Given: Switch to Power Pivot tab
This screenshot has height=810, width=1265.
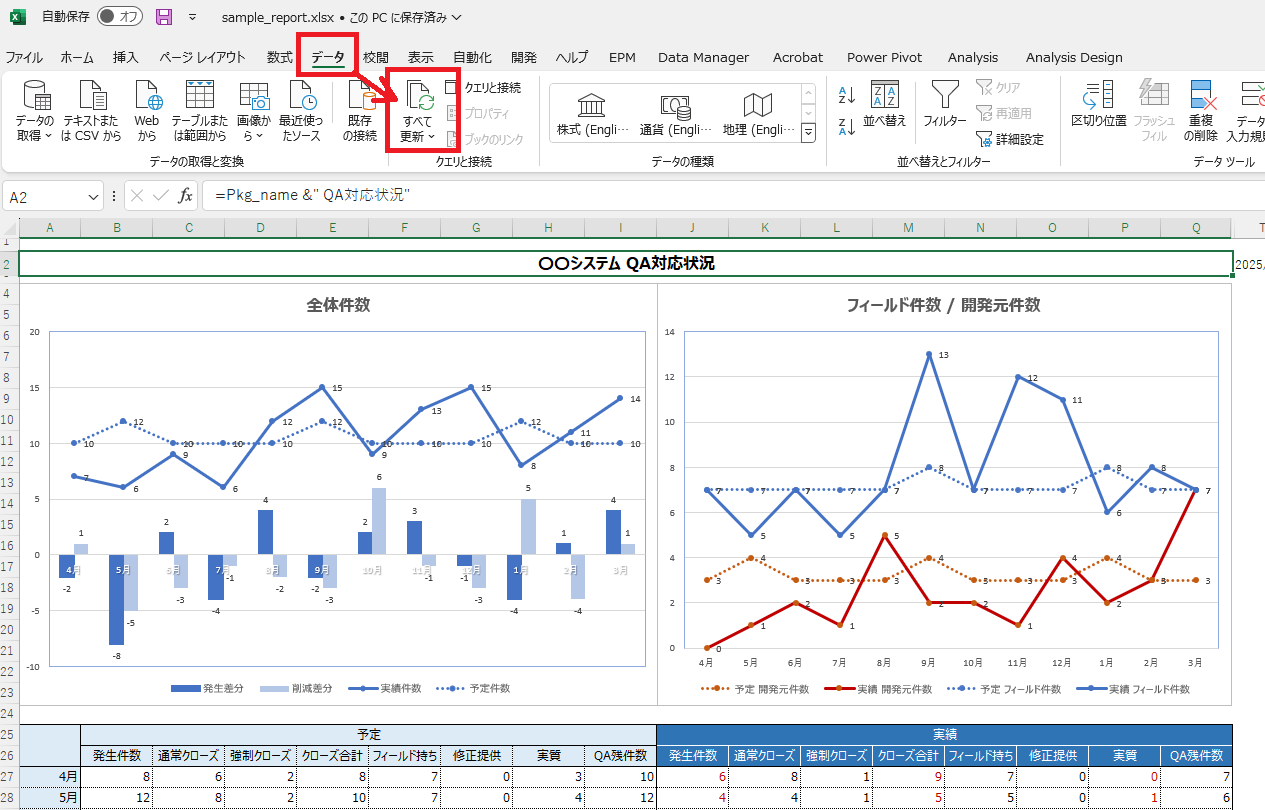Looking at the screenshot, I should (x=884, y=57).
